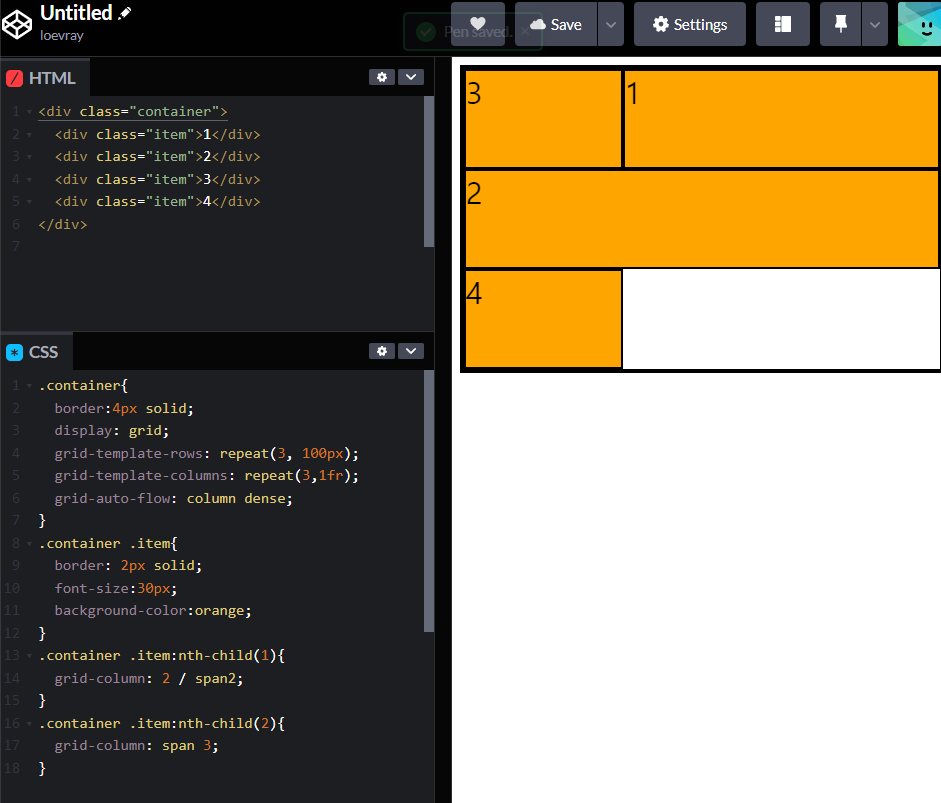Fold HTML line 5 item div
Image resolution: width=941 pixels, height=803 pixels.
tap(29, 202)
